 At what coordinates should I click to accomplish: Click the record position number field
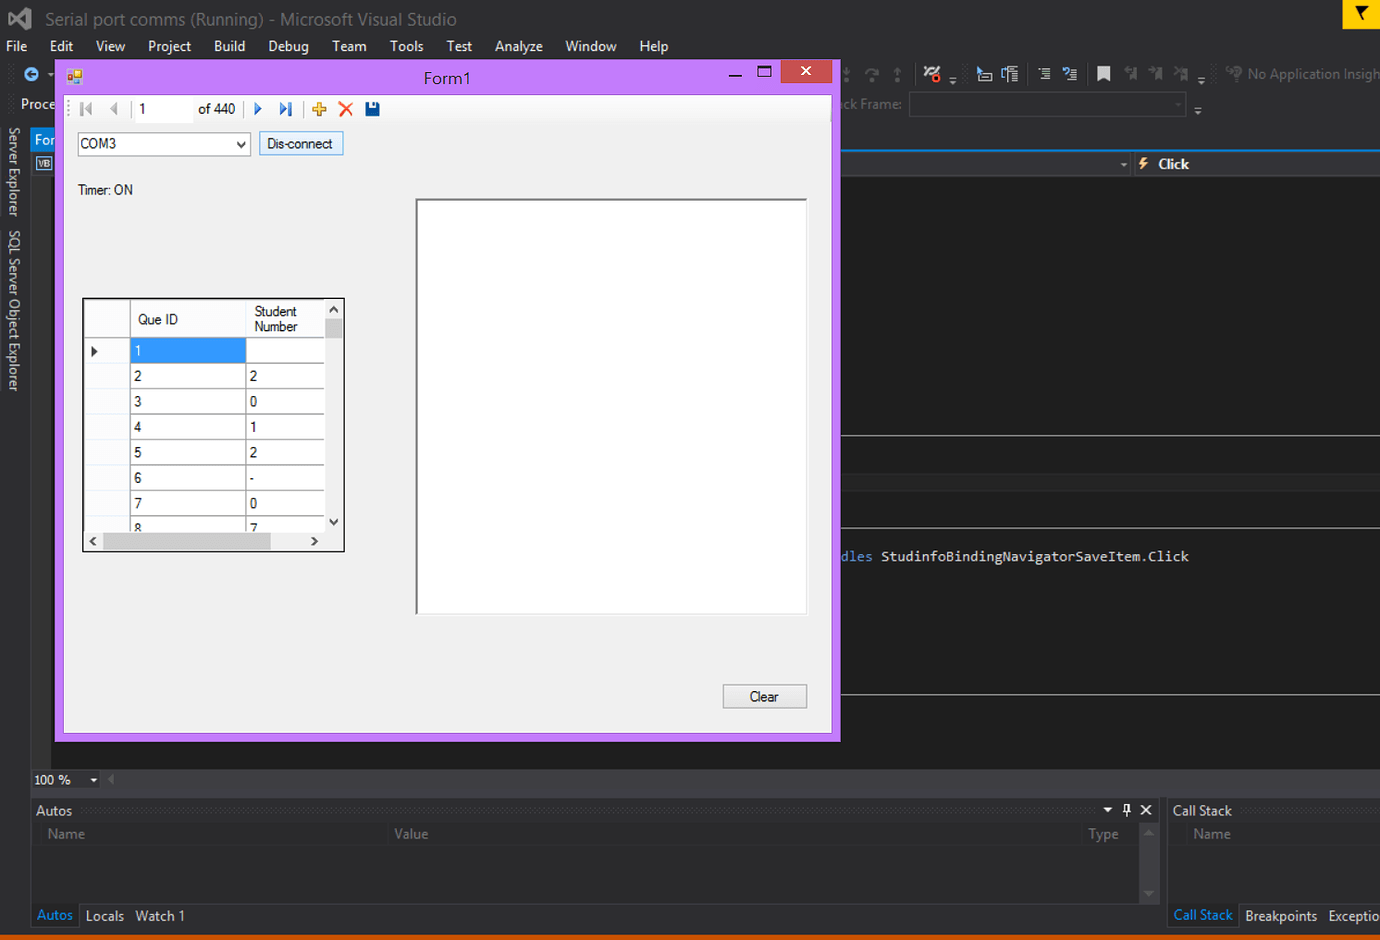(x=162, y=109)
